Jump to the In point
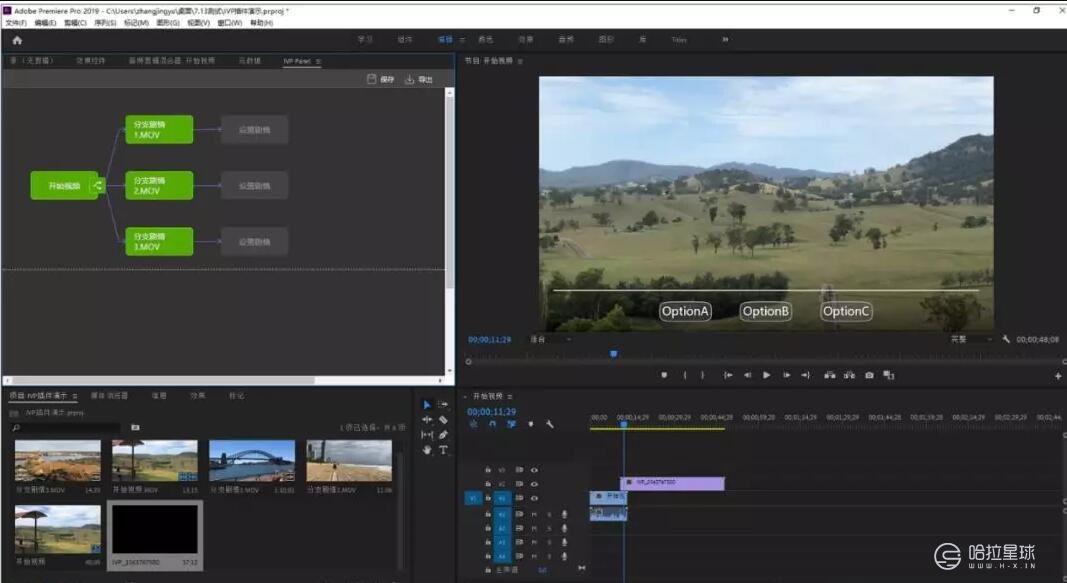 728,375
